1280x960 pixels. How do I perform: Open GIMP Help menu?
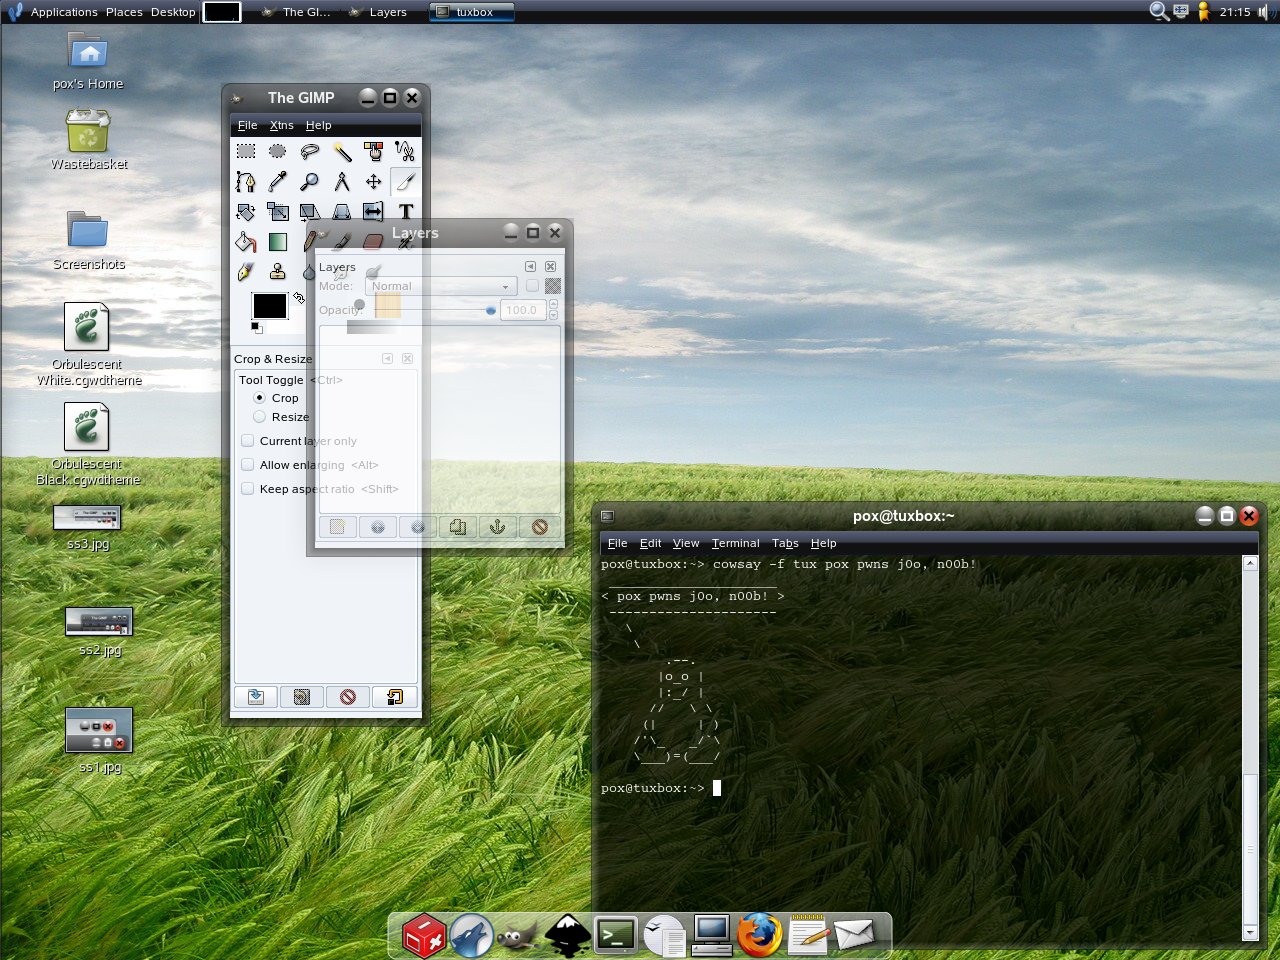pyautogui.click(x=318, y=125)
